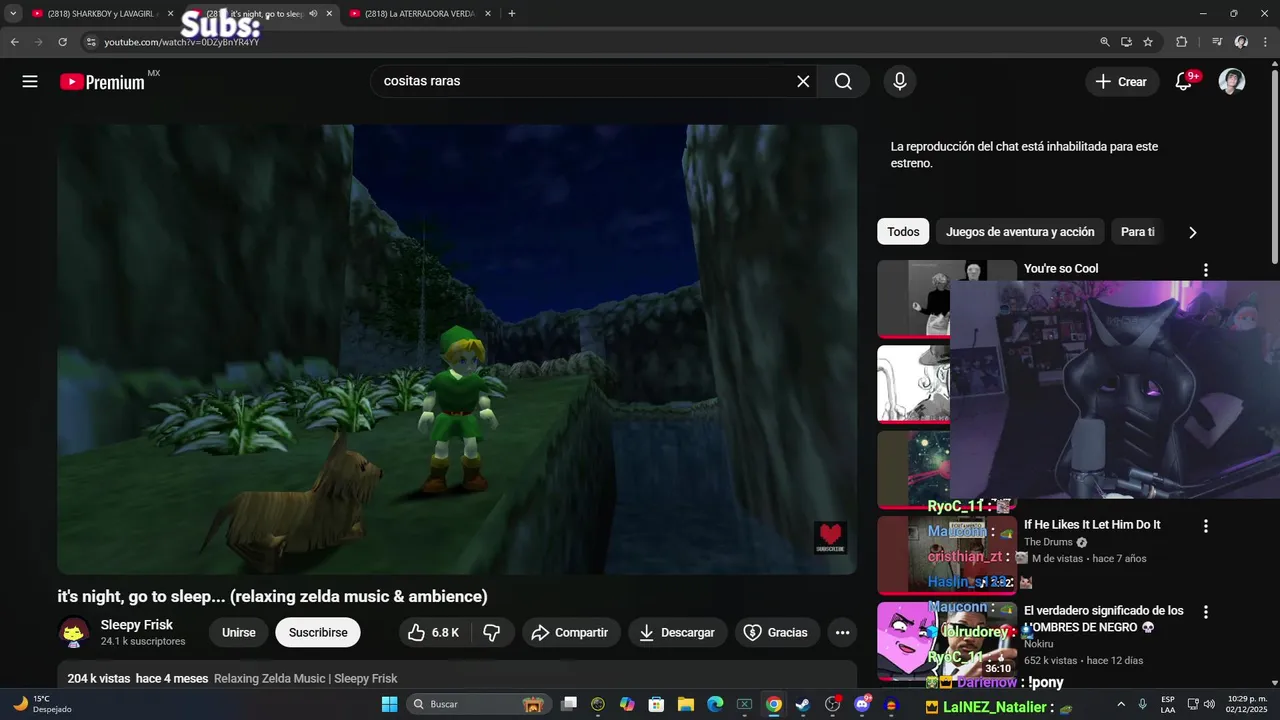Viewport: 1280px width, 720px height.
Task: Open You're so Cool video title
Action: coord(1061,269)
